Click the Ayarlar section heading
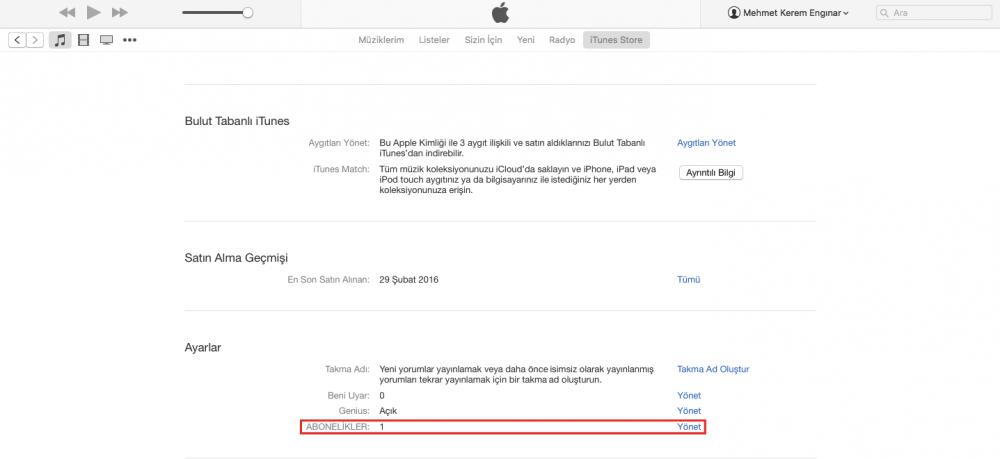 coord(203,348)
